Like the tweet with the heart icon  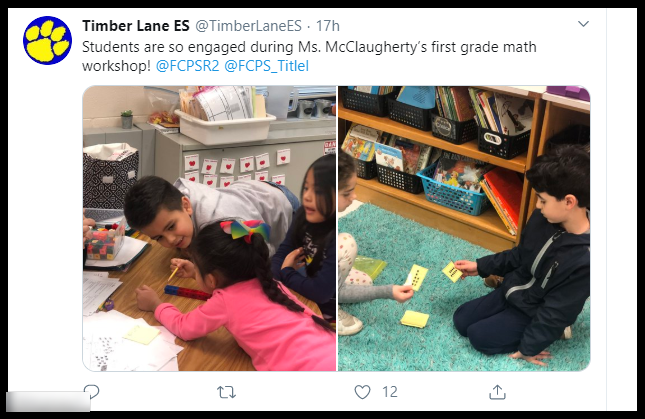click(362, 392)
